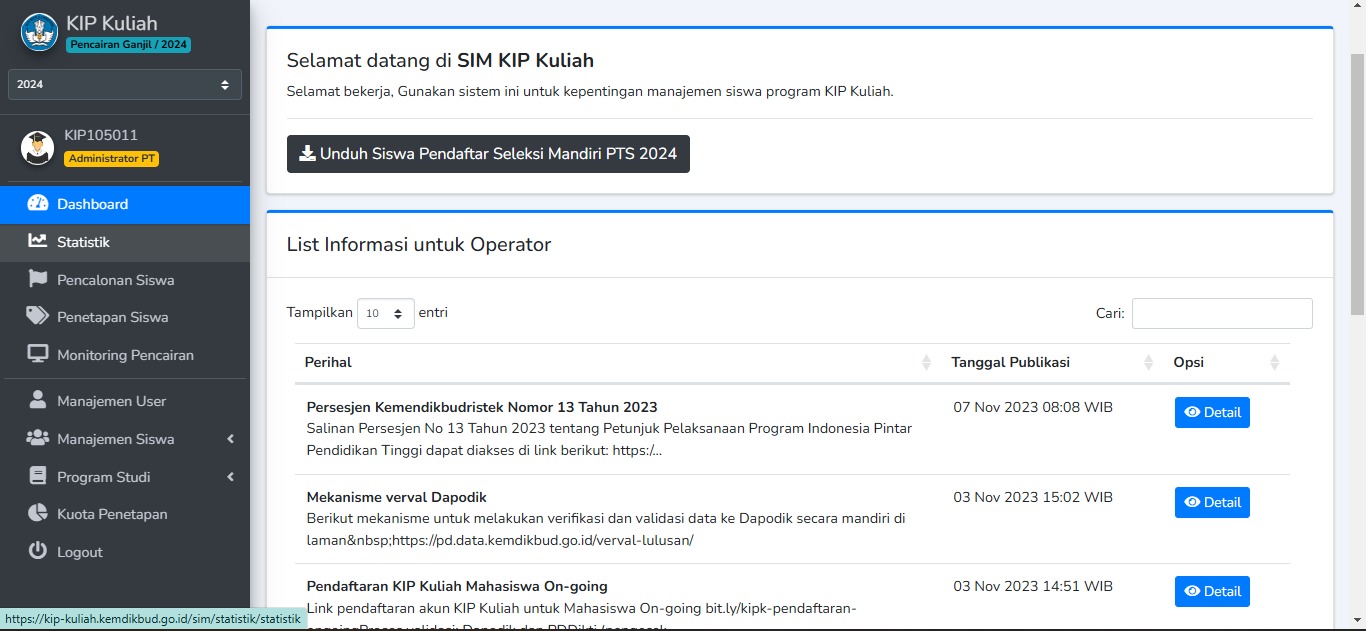Sort by the Perihal column arrows

tap(926, 362)
